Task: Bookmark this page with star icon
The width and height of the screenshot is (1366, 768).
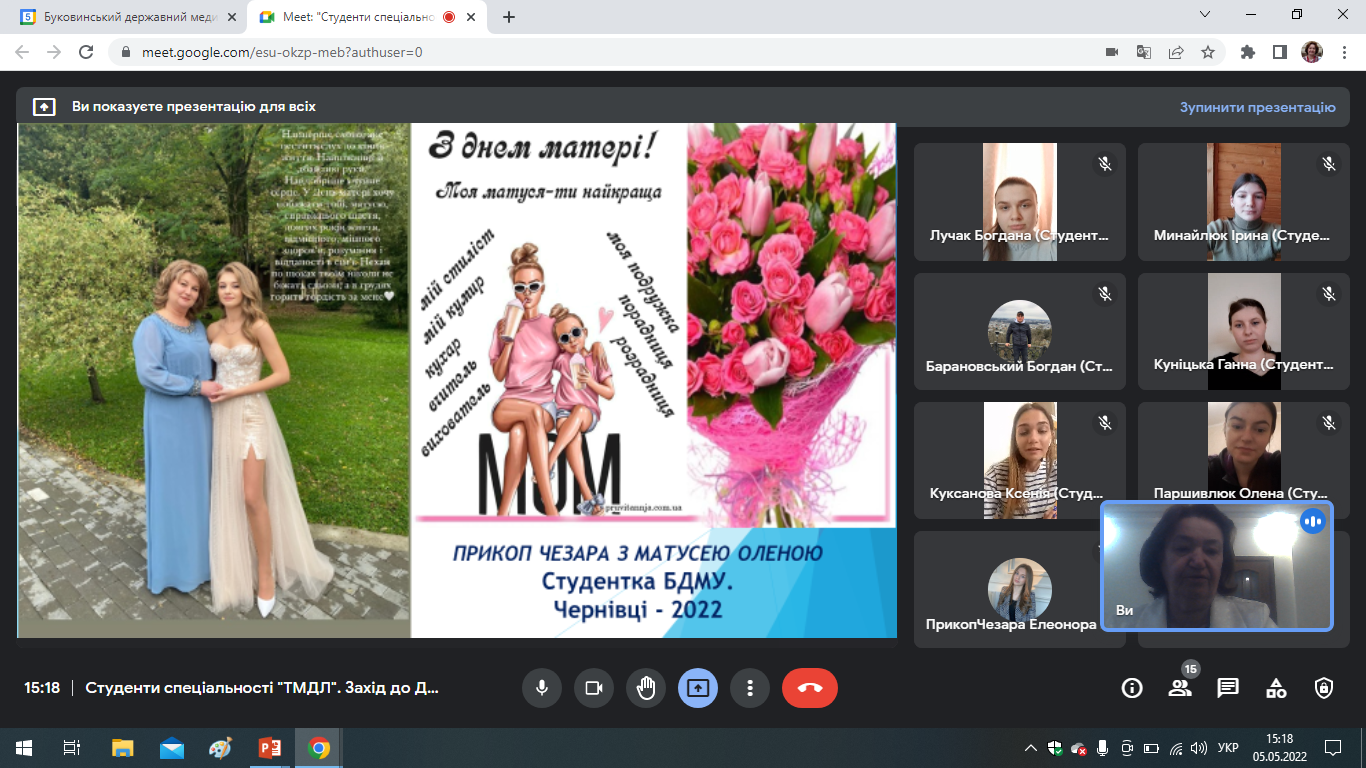Action: pos(1208,52)
